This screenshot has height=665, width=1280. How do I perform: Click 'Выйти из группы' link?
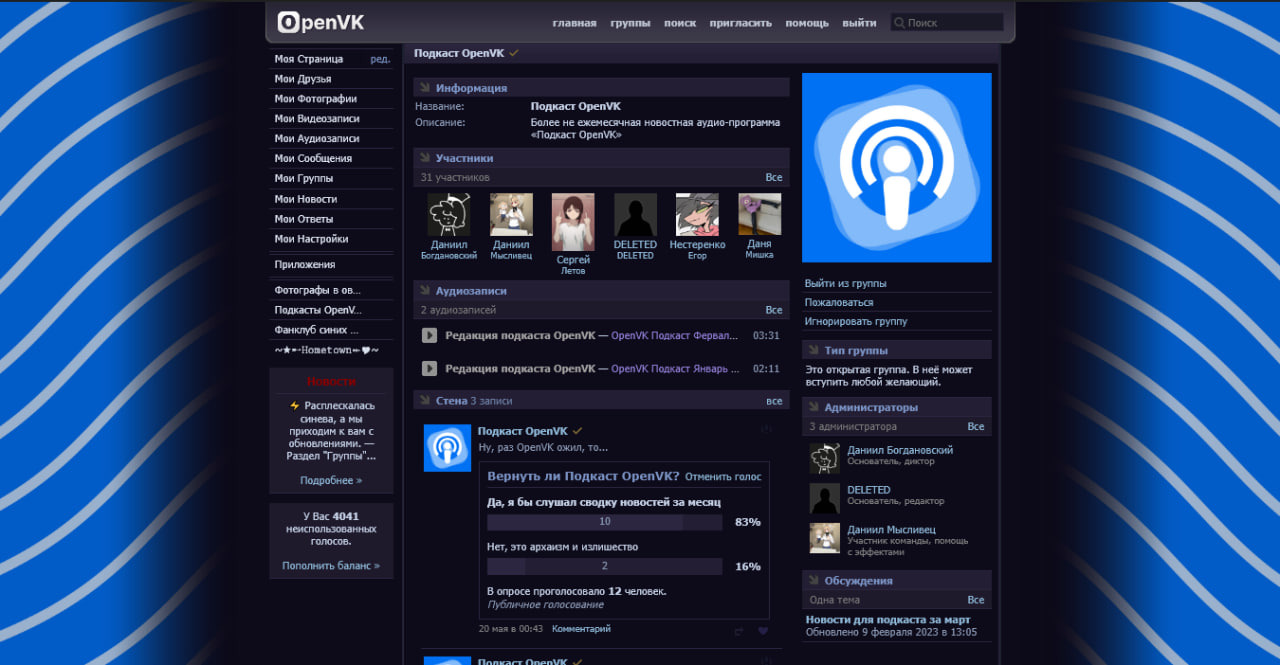(x=845, y=283)
